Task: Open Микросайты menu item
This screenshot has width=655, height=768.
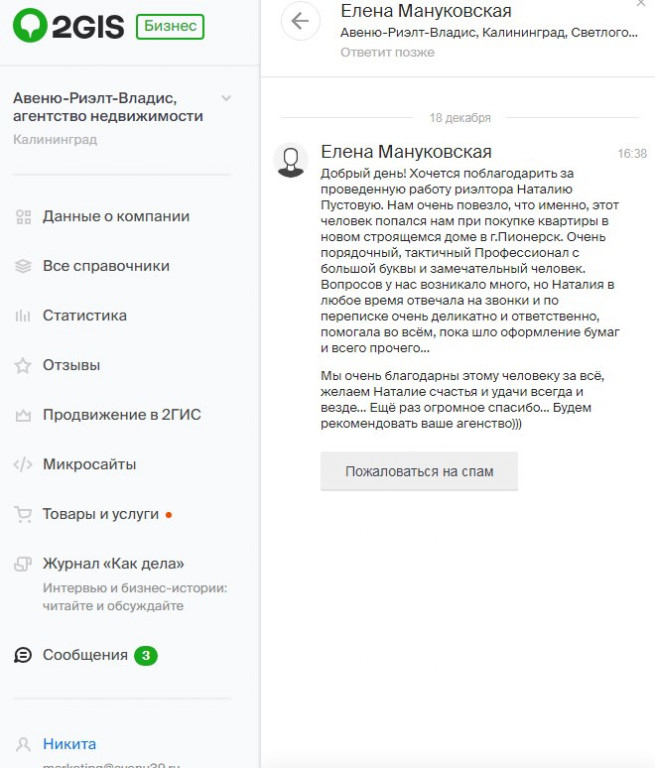Action: tap(90, 464)
